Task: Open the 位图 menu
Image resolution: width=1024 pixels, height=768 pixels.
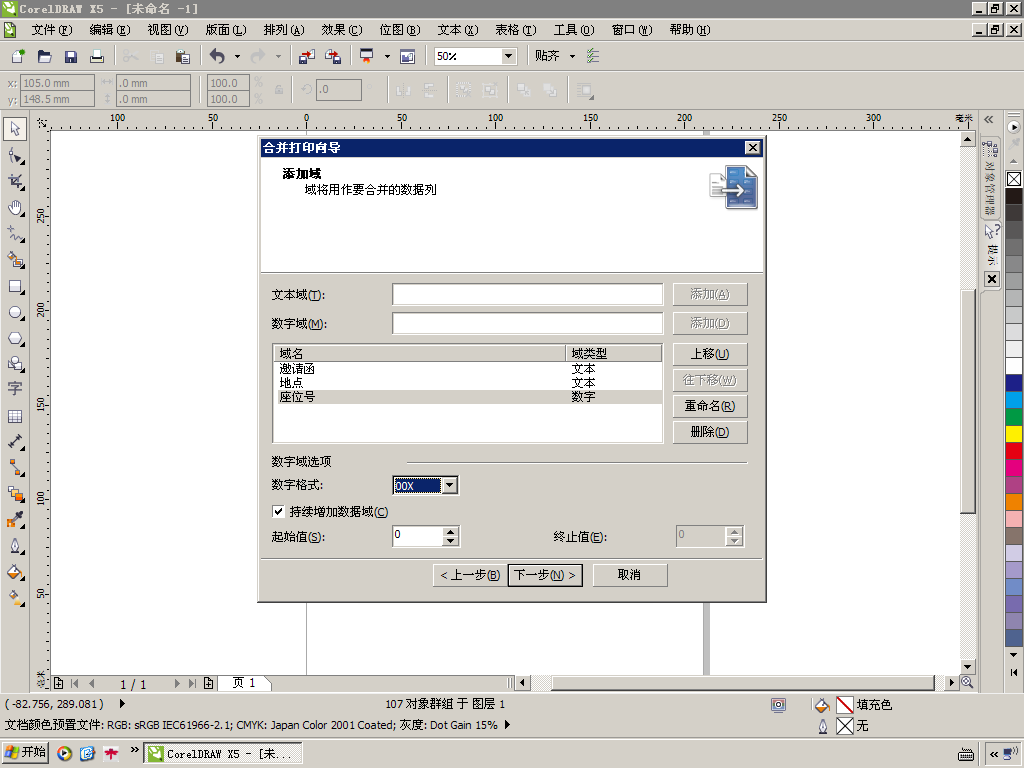Action: [x=400, y=30]
